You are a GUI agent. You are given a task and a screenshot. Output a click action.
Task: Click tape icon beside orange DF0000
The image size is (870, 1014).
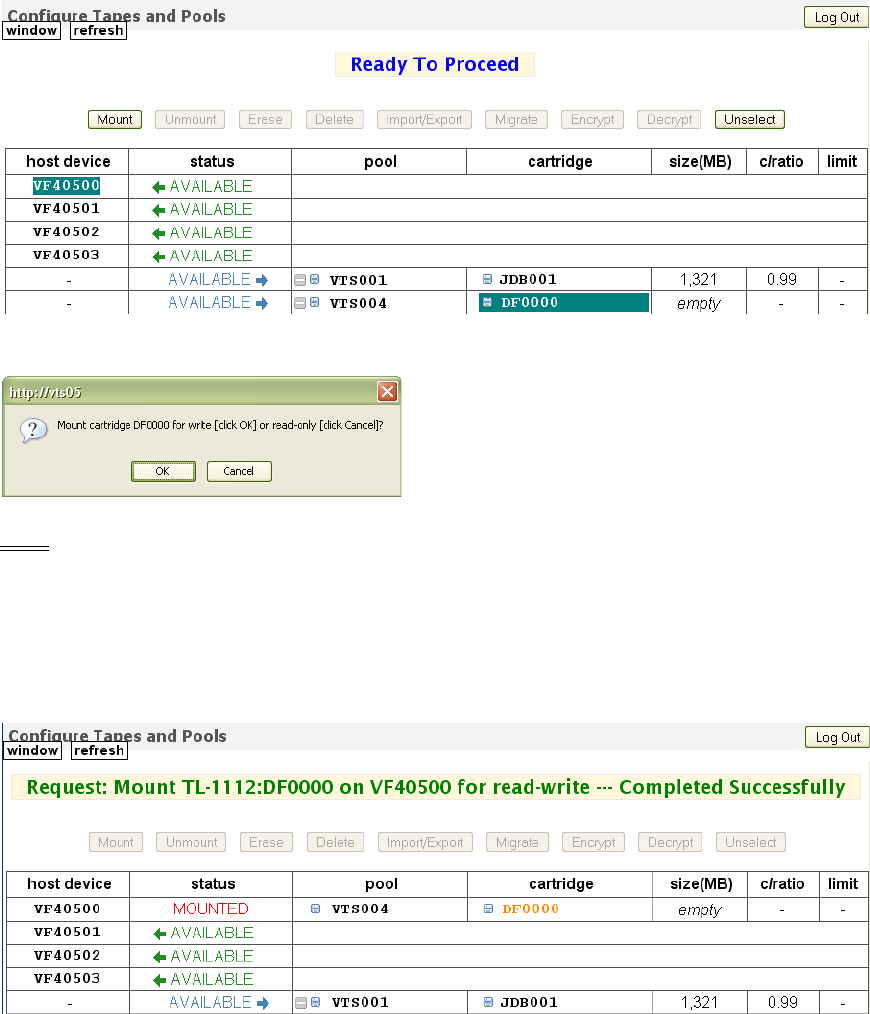pos(488,909)
